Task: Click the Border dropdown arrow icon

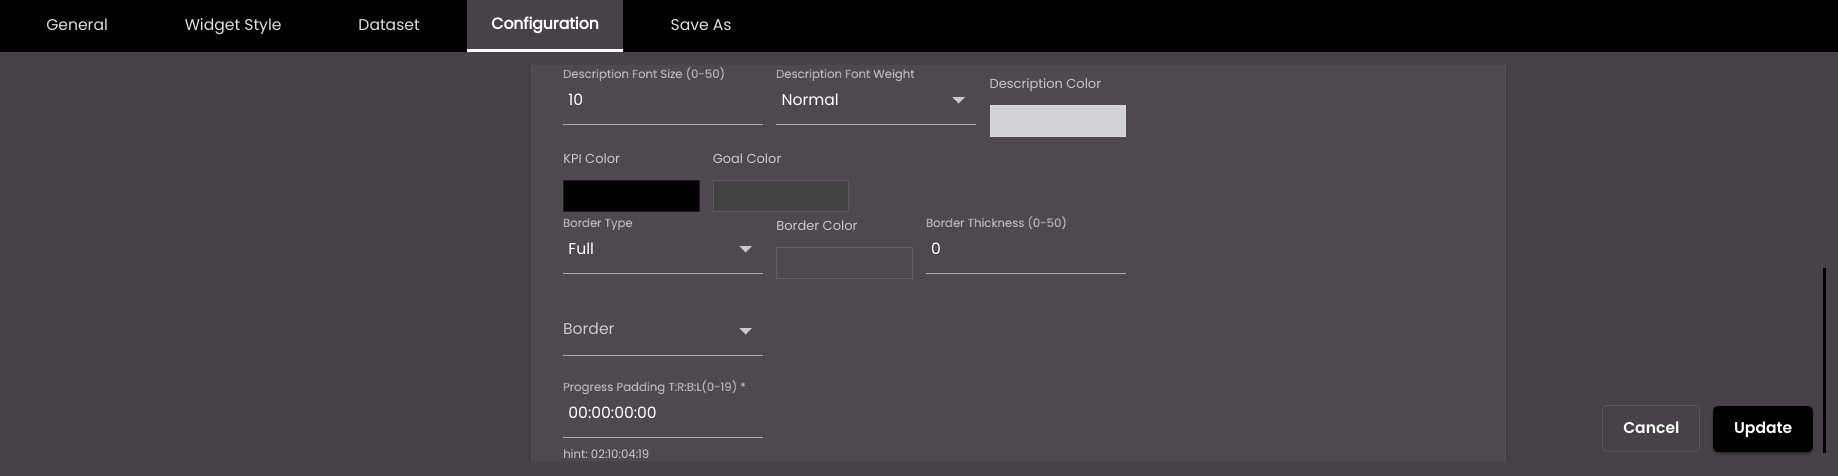Action: [x=745, y=331]
